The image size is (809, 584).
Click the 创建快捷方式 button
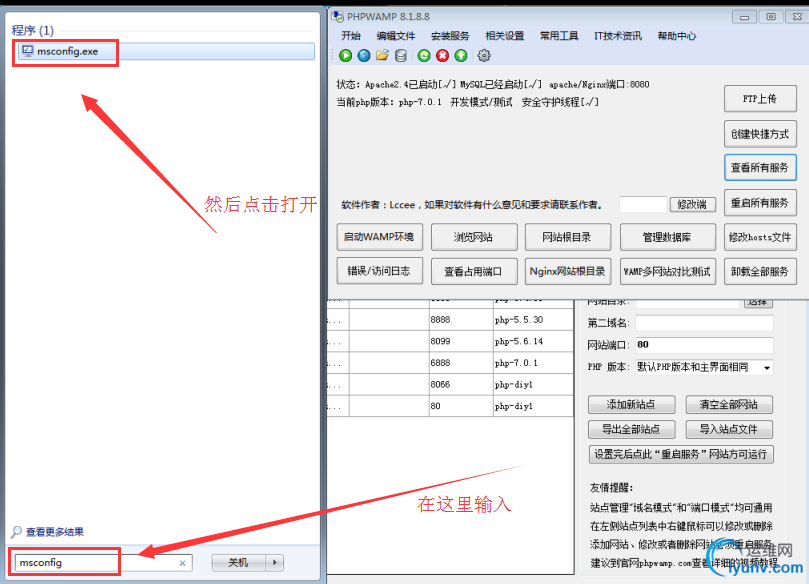760,134
